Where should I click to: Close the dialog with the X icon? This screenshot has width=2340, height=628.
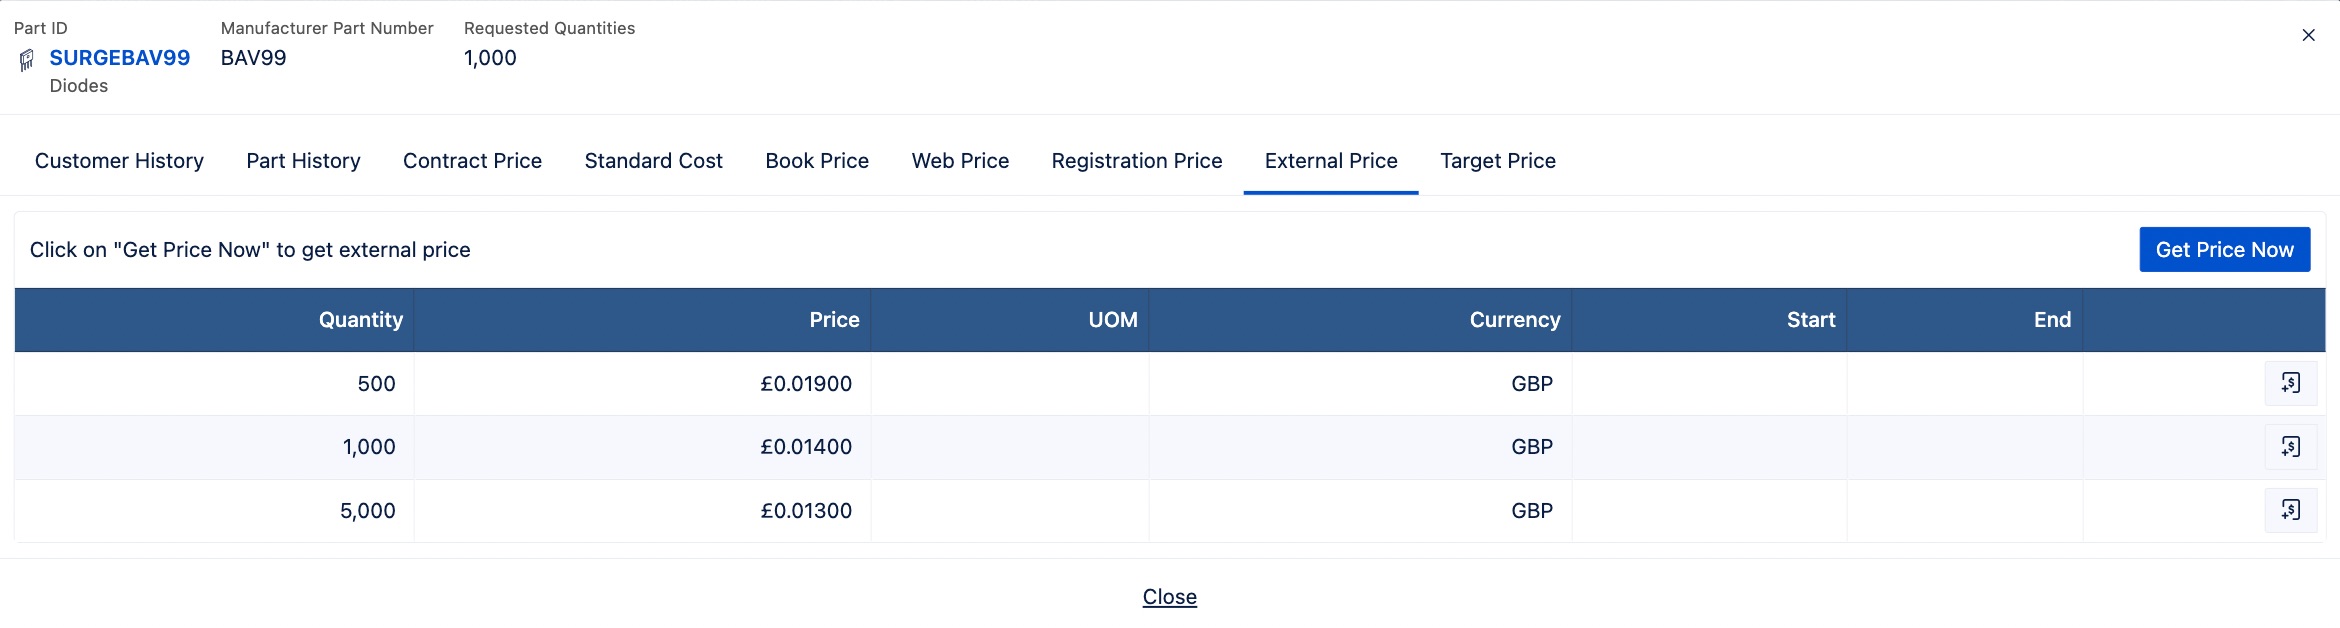(2308, 35)
